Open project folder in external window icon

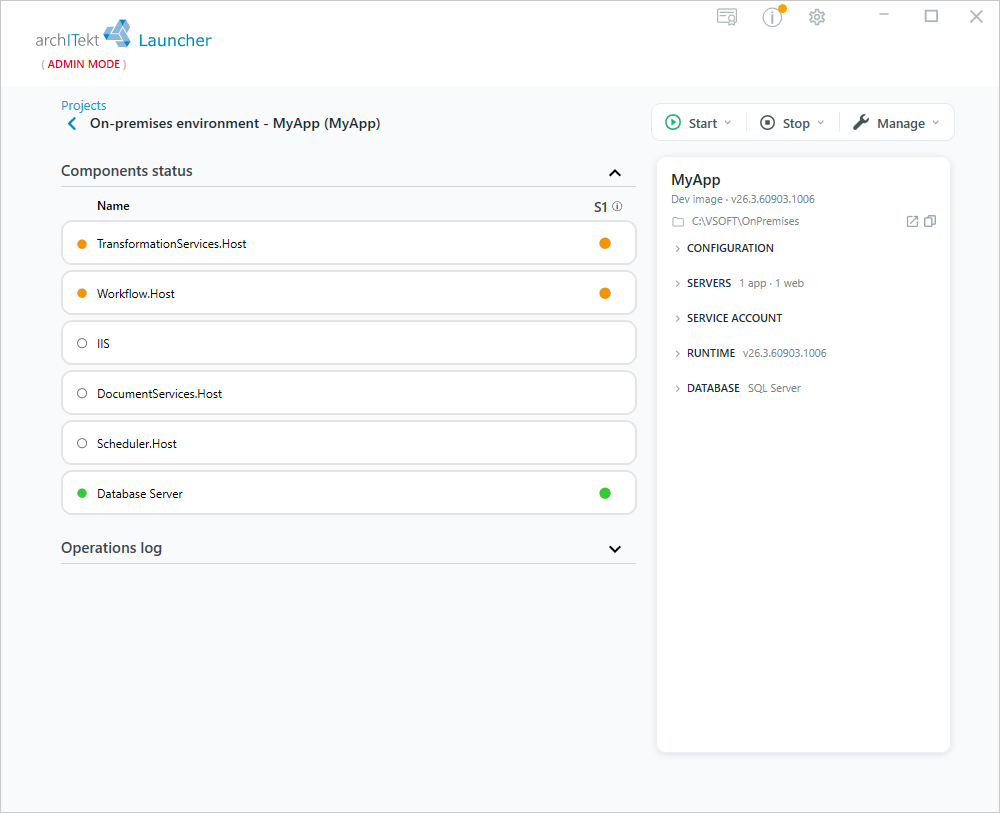click(913, 221)
